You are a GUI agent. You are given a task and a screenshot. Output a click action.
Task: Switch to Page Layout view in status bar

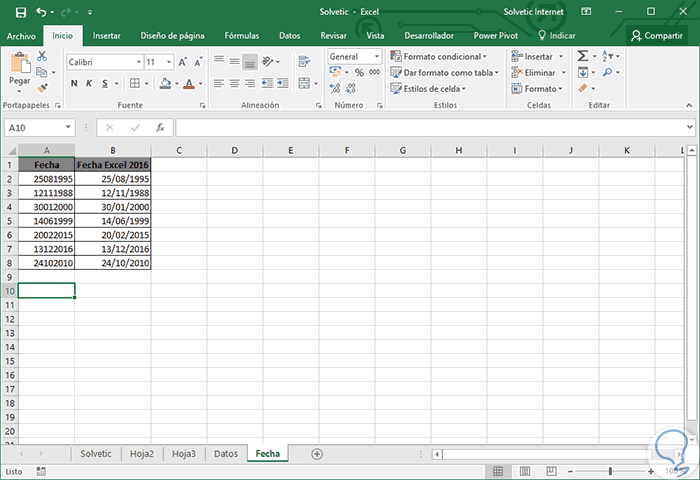click(525, 471)
